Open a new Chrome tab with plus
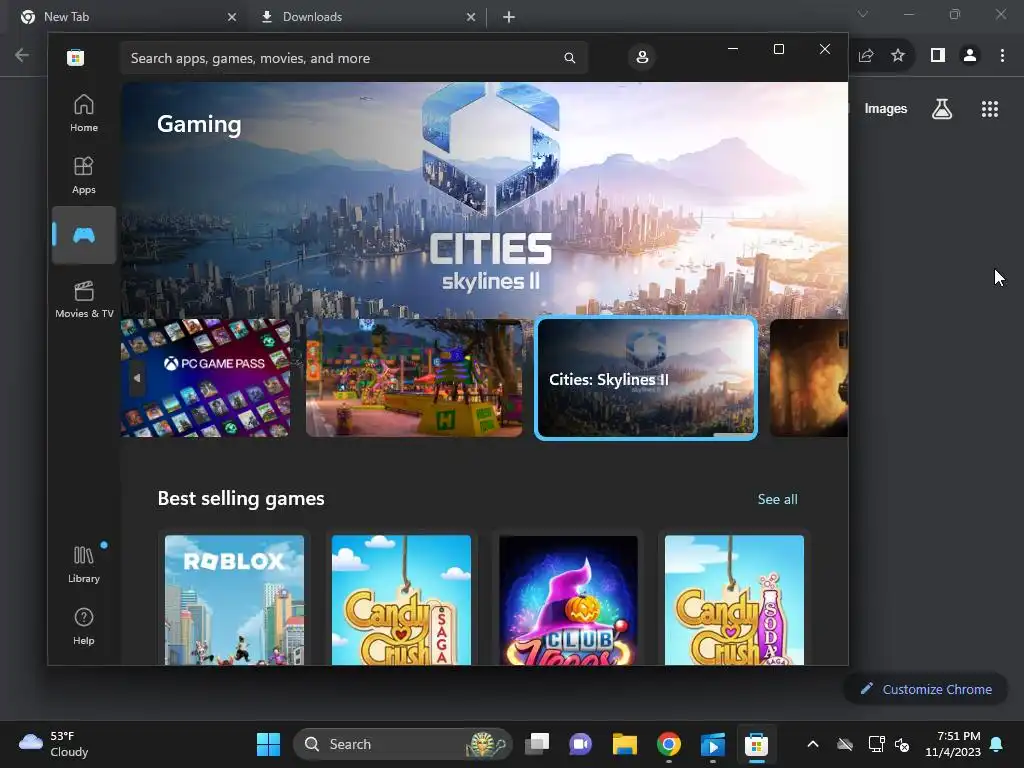 pyautogui.click(x=509, y=17)
